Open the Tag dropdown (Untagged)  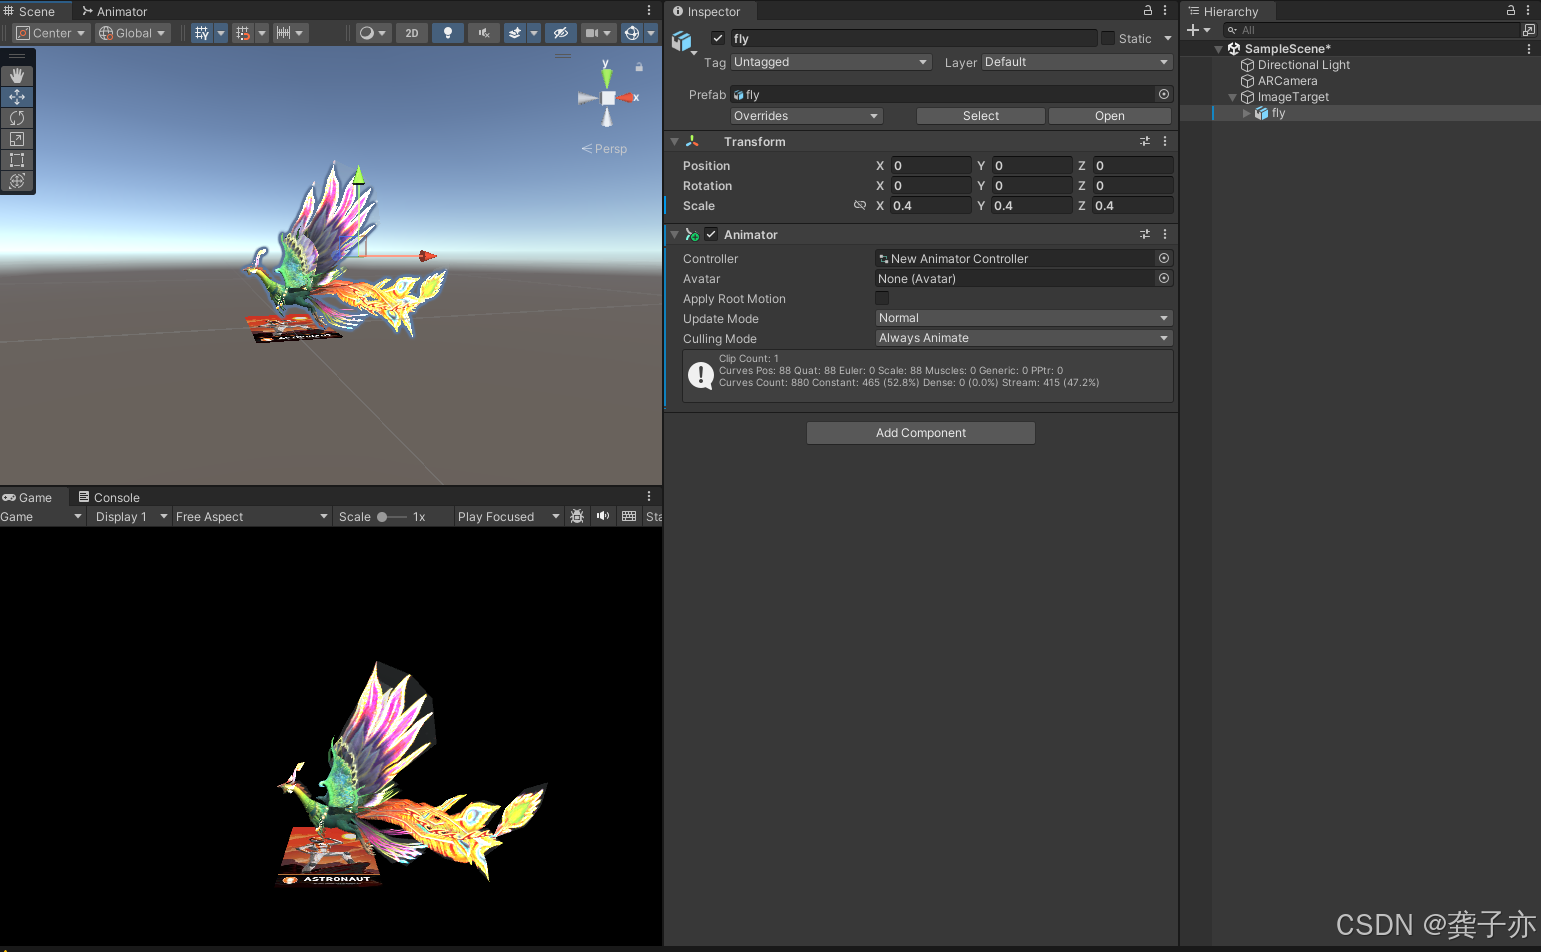click(832, 62)
